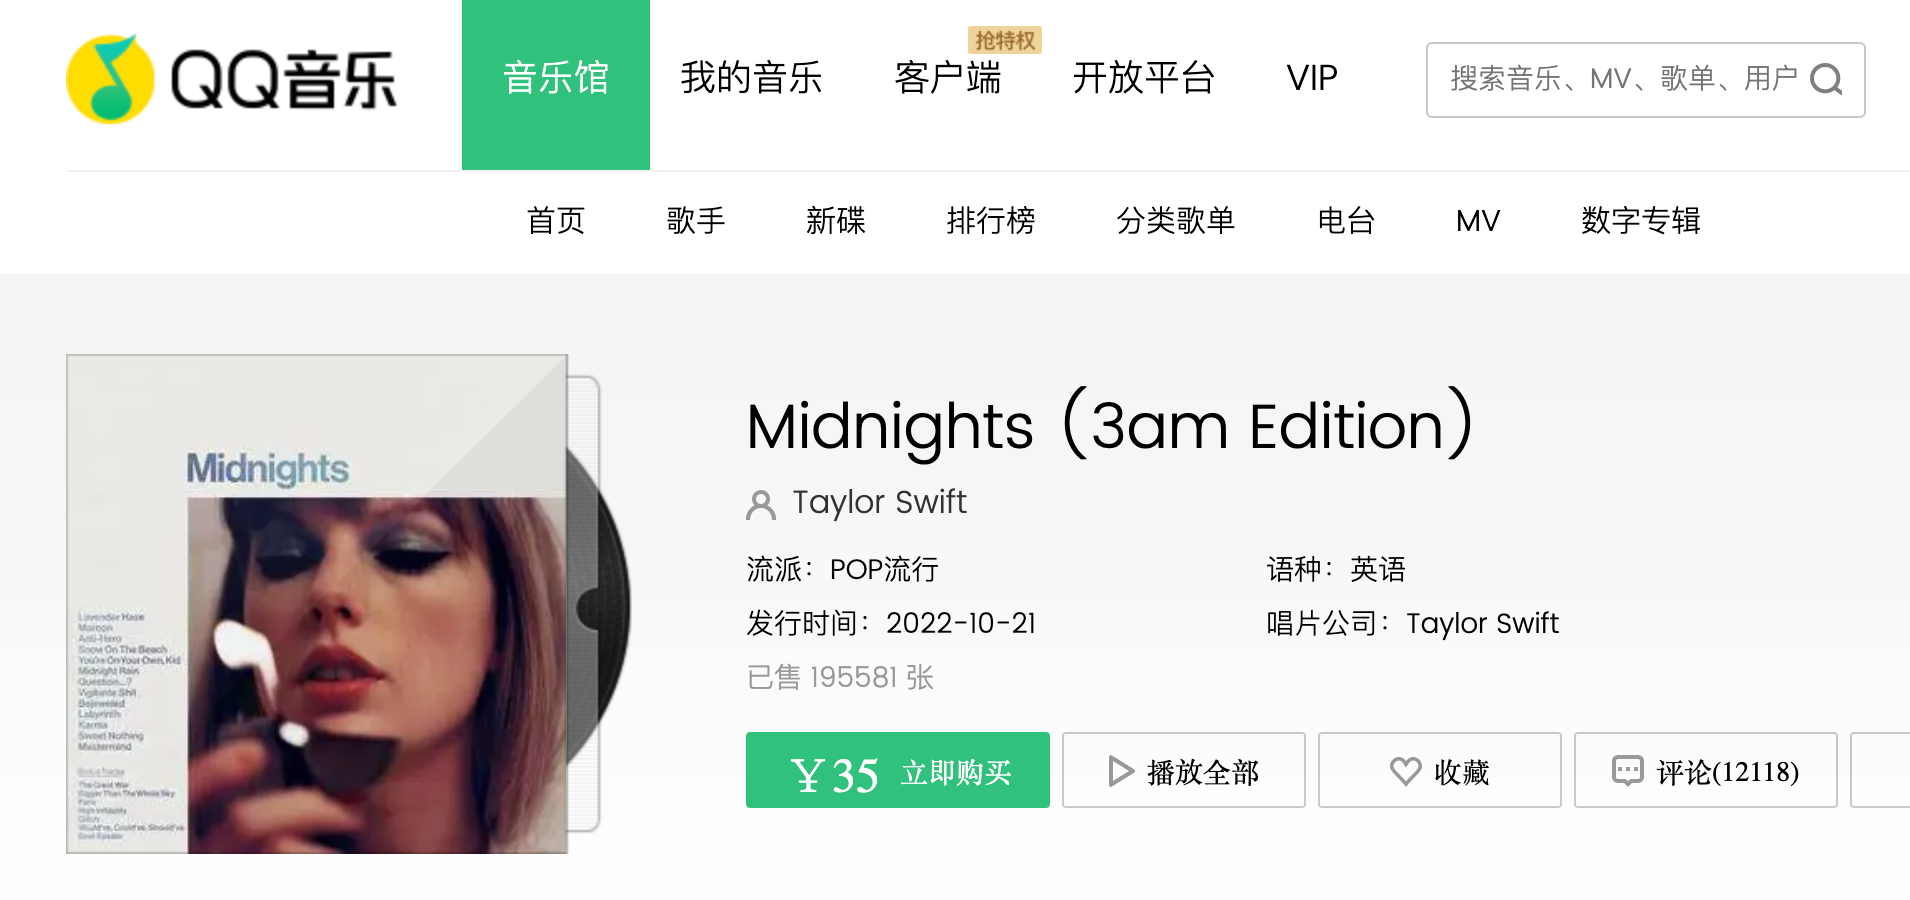Click the magnifier icon in the search bar
1910x900 pixels.
1829,80
